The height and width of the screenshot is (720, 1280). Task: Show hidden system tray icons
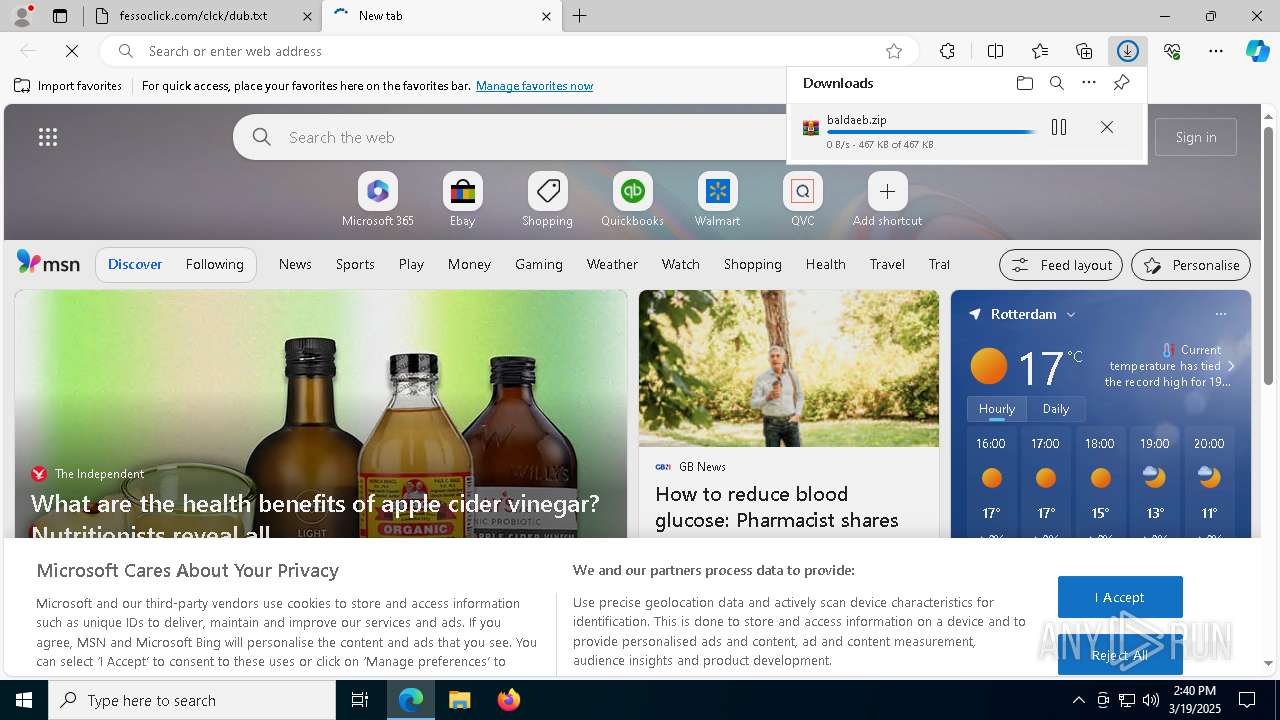pos(1078,700)
